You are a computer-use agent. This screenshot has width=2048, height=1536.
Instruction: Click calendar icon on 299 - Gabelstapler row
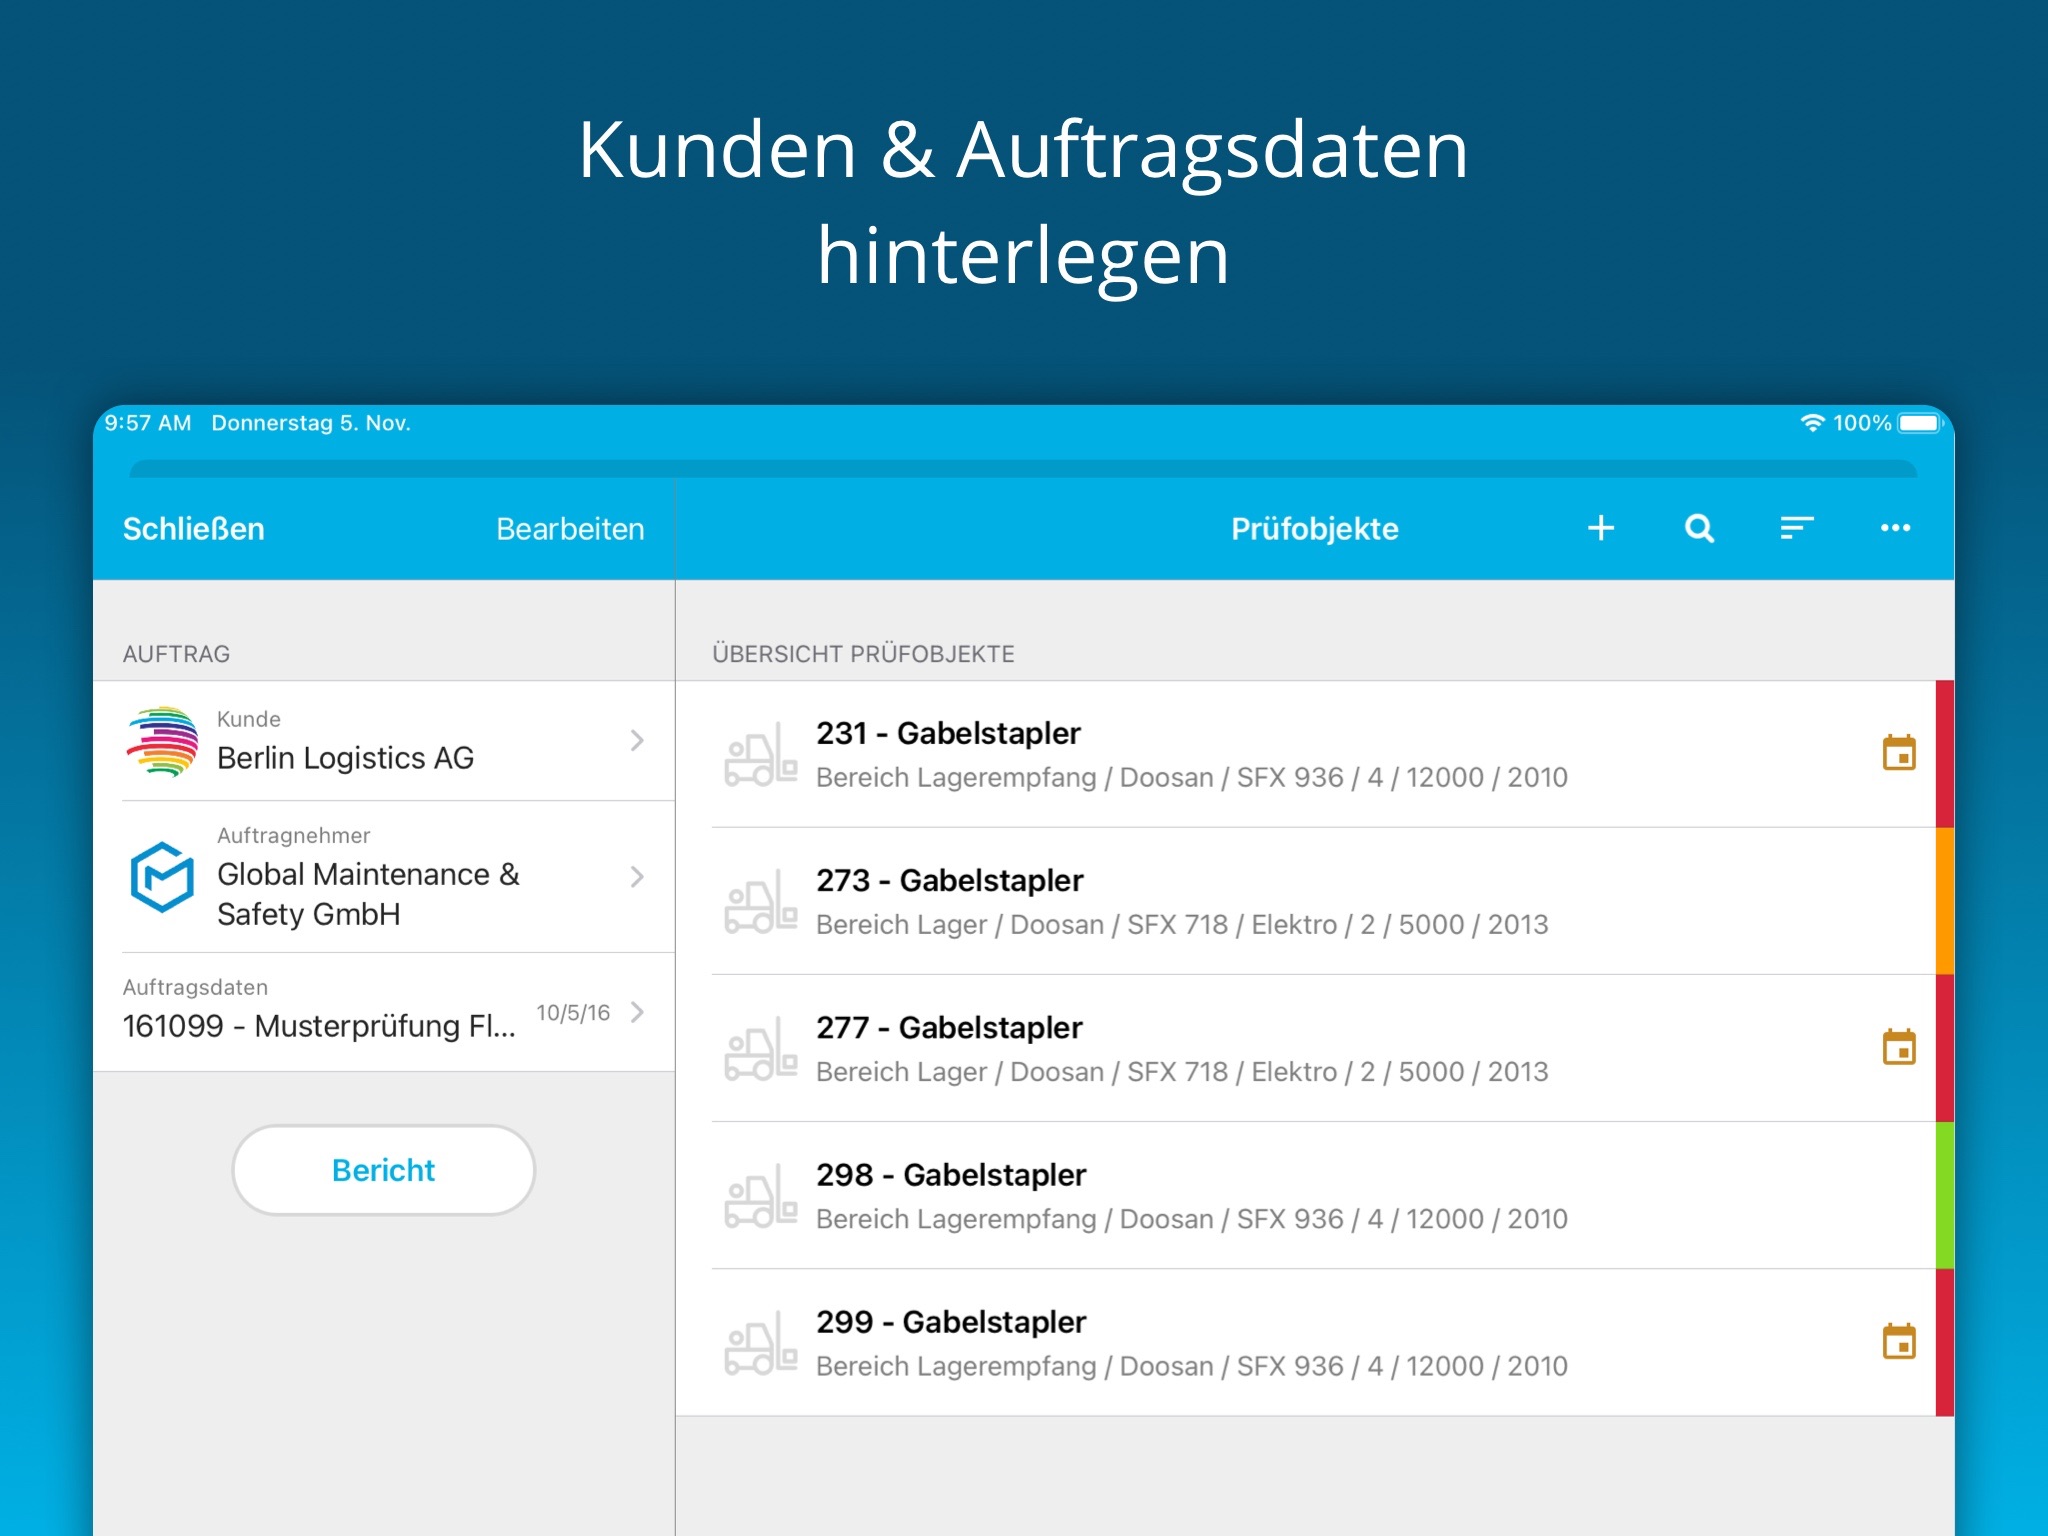pos(1899,1342)
